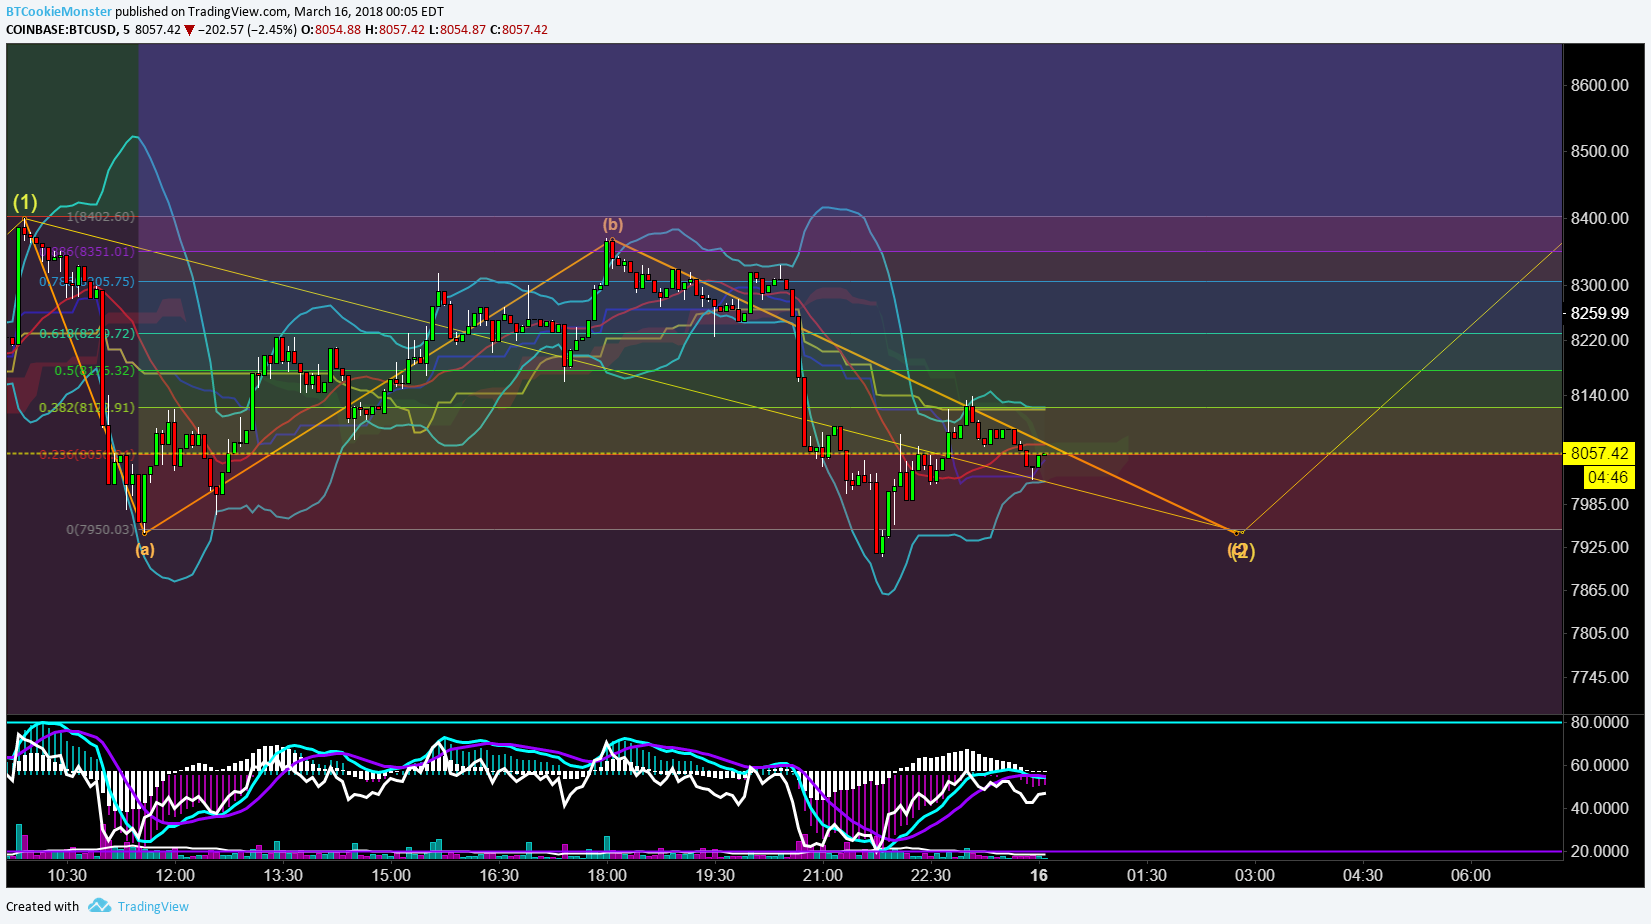Click the 8400.00 price axis label

1600,218
